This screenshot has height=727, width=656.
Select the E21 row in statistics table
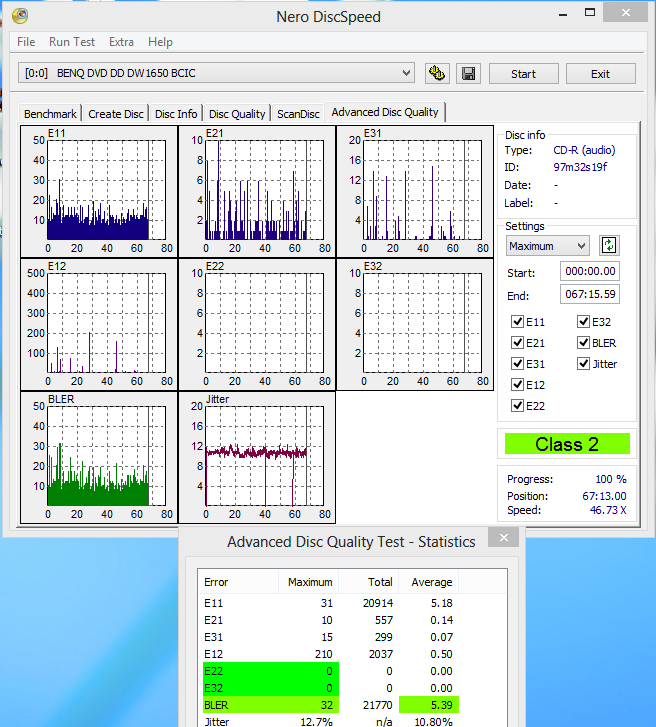(352, 620)
